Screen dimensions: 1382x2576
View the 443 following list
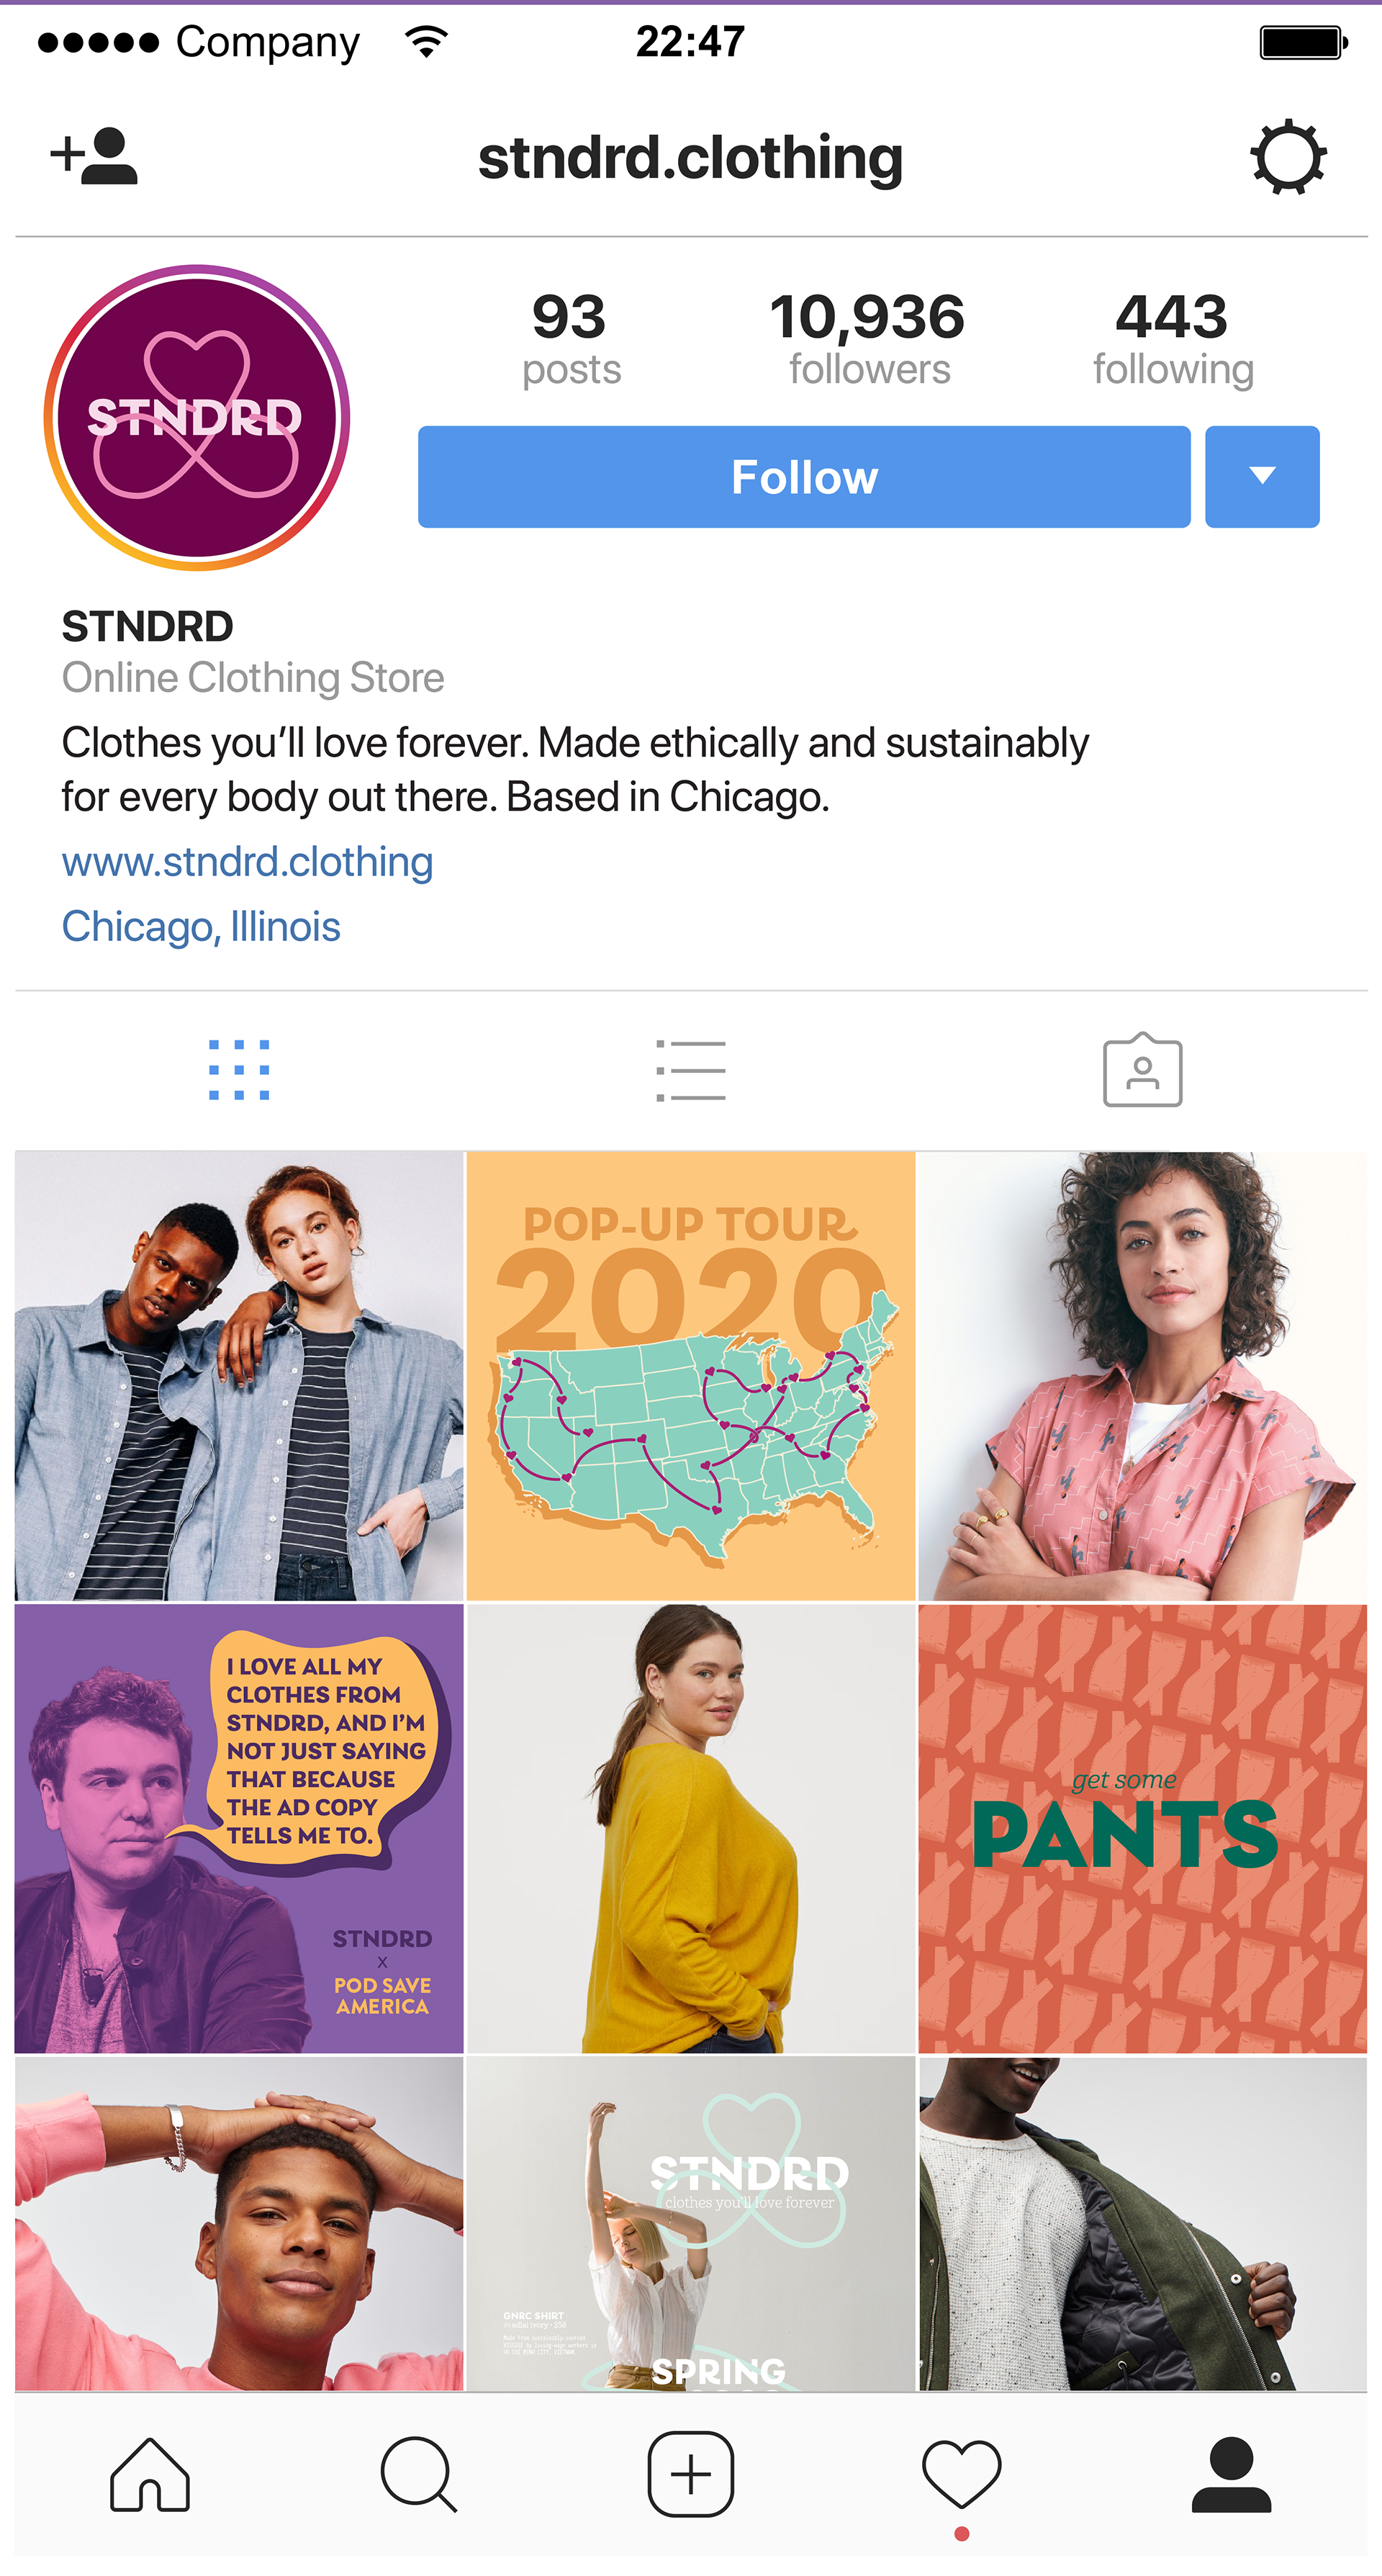1172,338
